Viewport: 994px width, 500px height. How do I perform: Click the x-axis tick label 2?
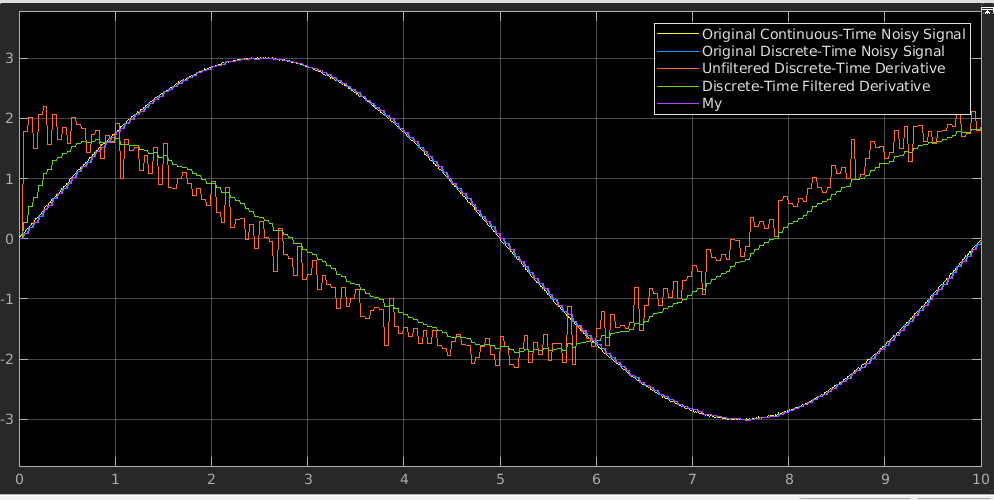click(212, 479)
